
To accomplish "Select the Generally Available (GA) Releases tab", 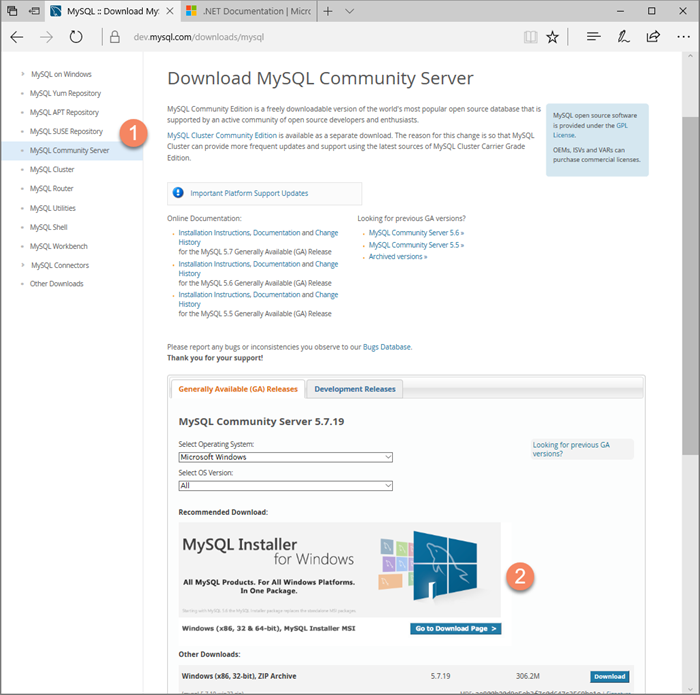I will pos(238,389).
